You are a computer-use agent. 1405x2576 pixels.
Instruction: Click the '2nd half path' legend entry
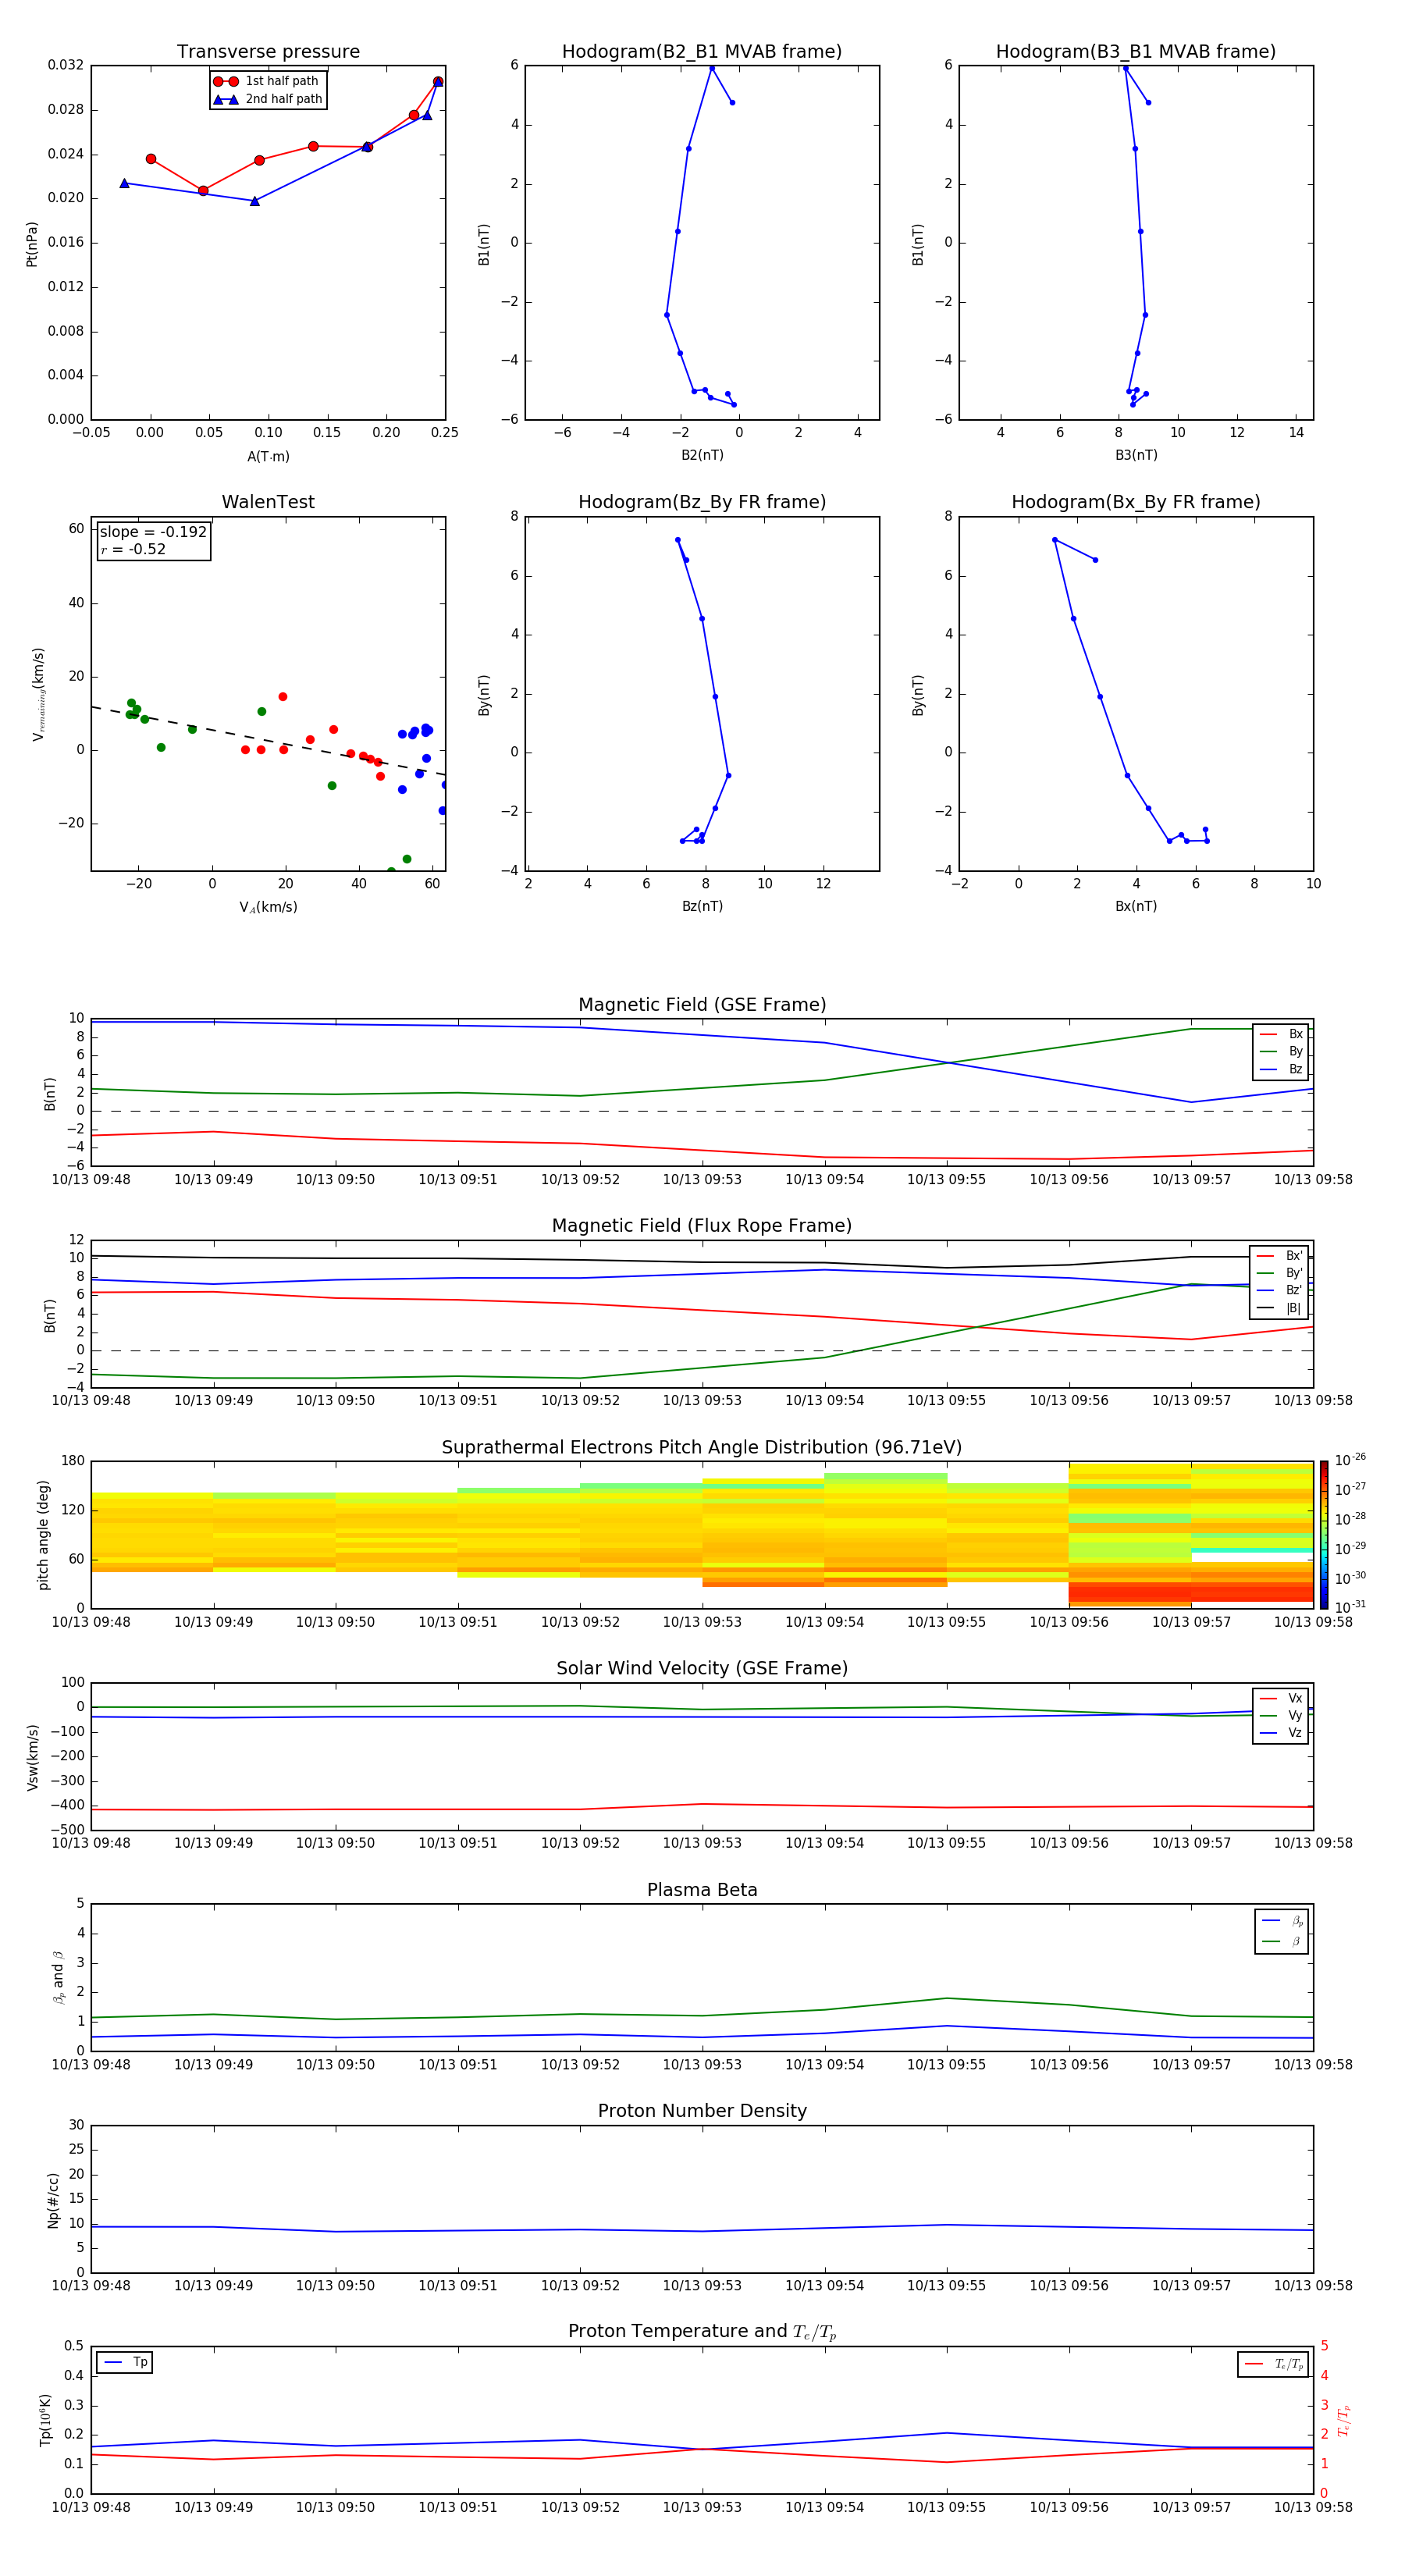(268, 99)
